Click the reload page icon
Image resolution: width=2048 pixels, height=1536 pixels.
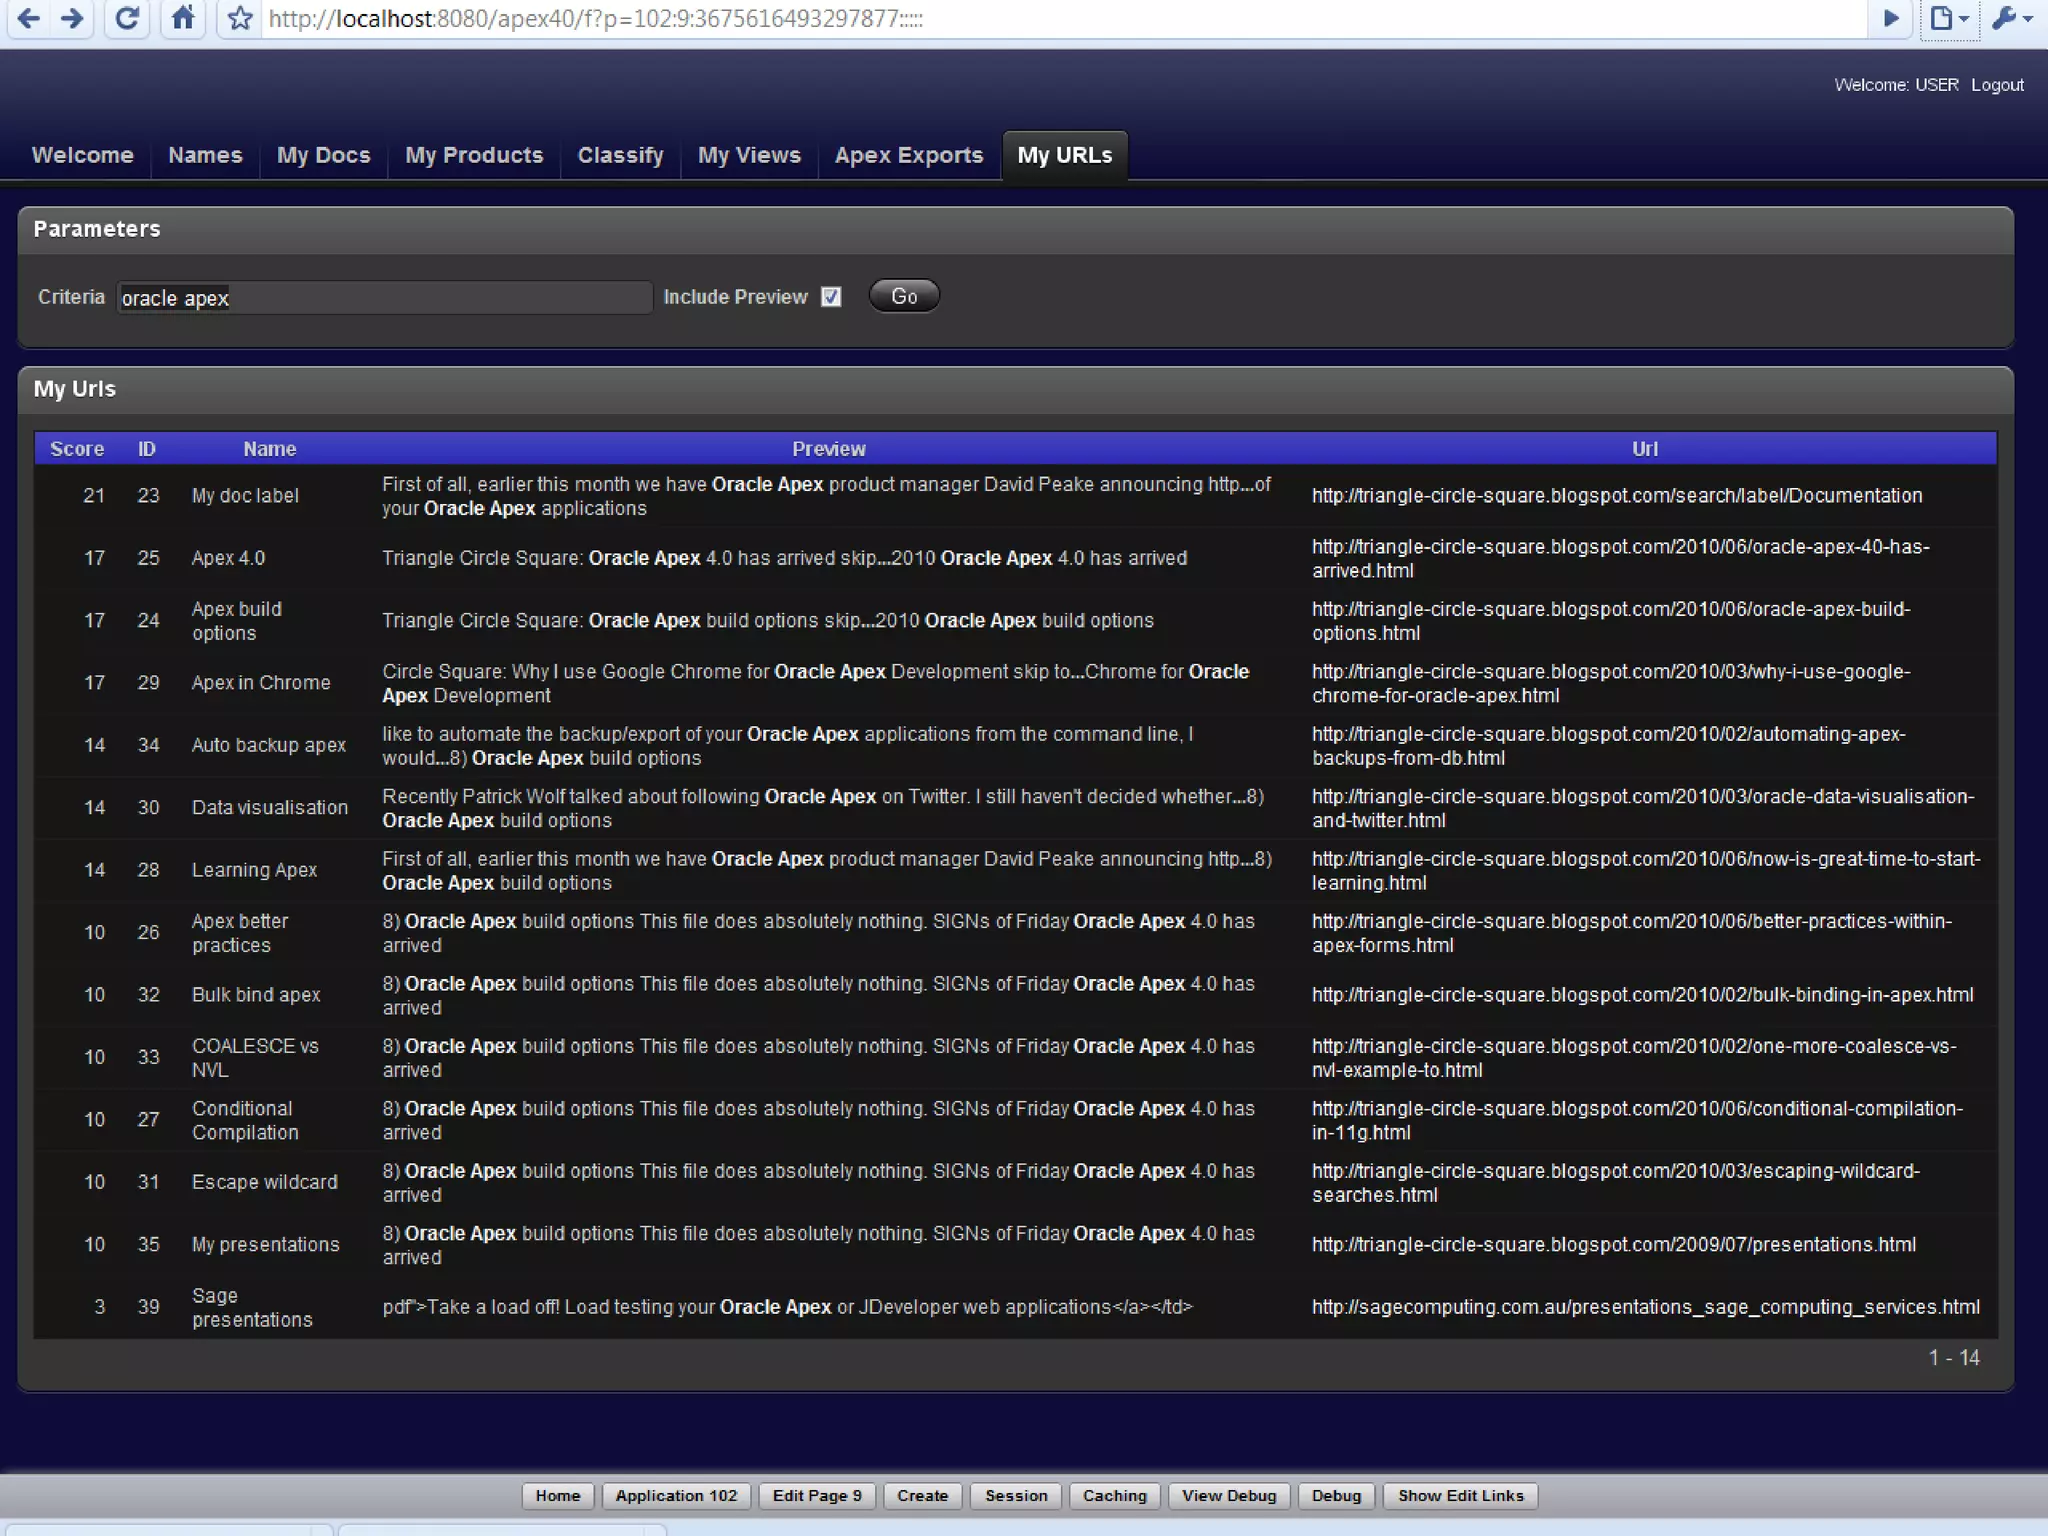point(127,18)
